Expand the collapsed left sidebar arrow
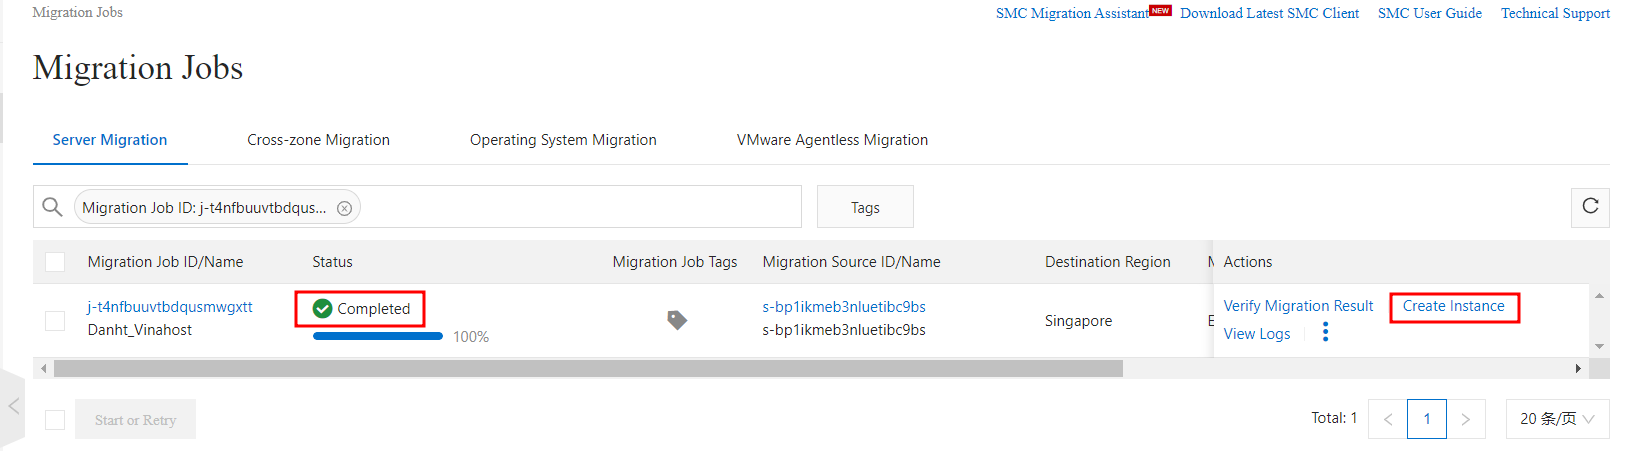The width and height of the screenshot is (1634, 451). 13,406
